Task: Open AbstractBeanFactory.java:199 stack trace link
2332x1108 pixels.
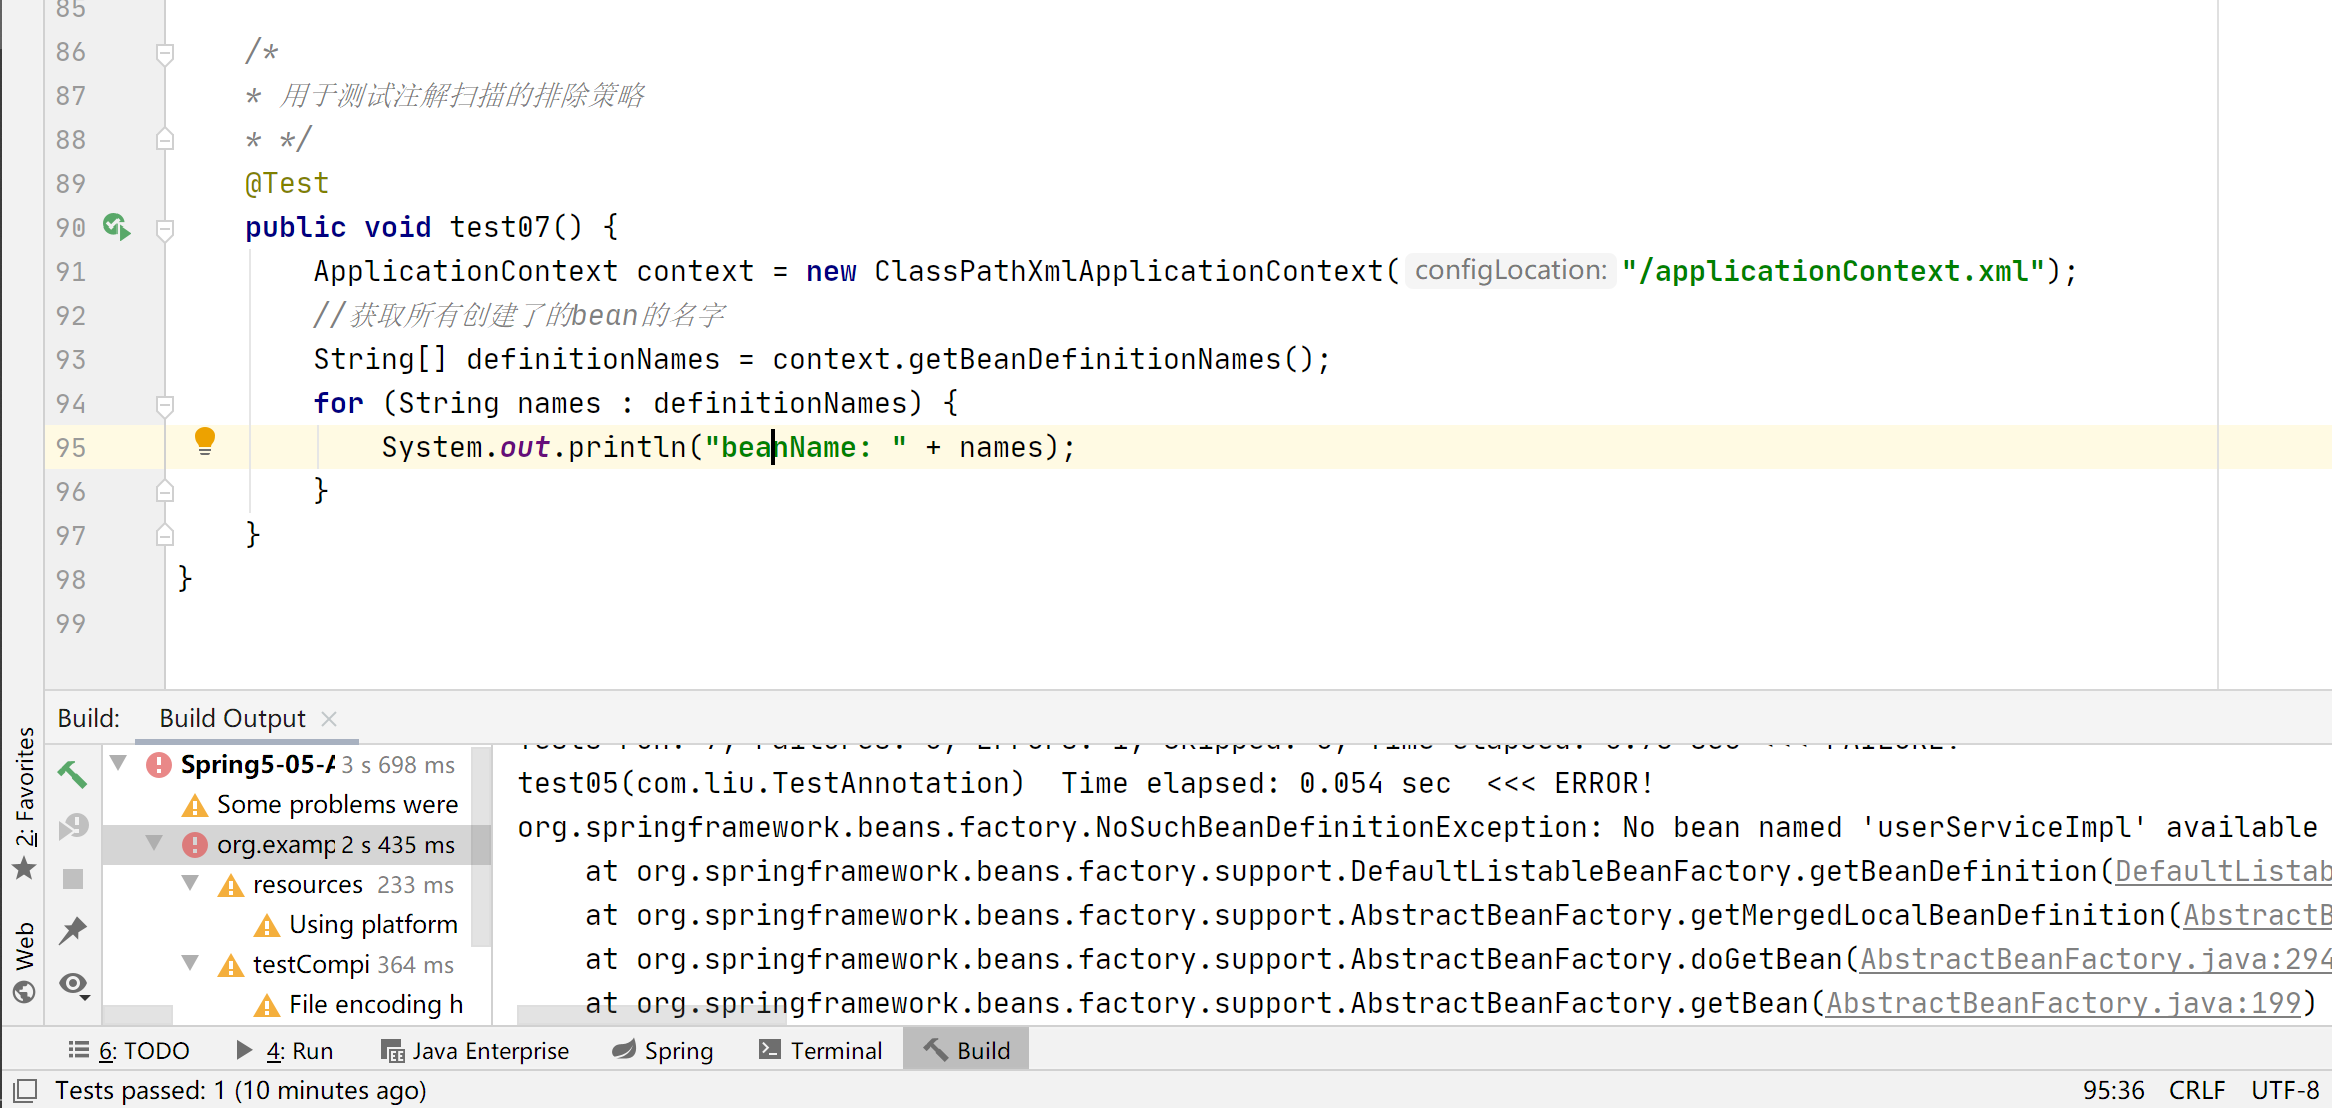Action: pyautogui.click(x=2063, y=1003)
